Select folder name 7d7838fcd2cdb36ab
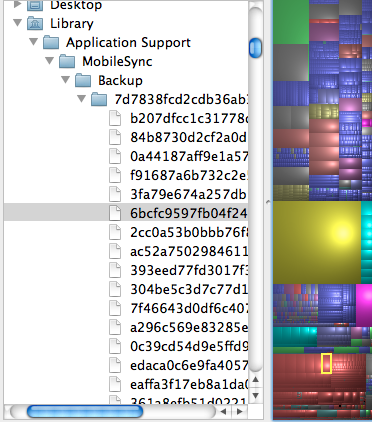 pyautogui.click(x=181, y=99)
